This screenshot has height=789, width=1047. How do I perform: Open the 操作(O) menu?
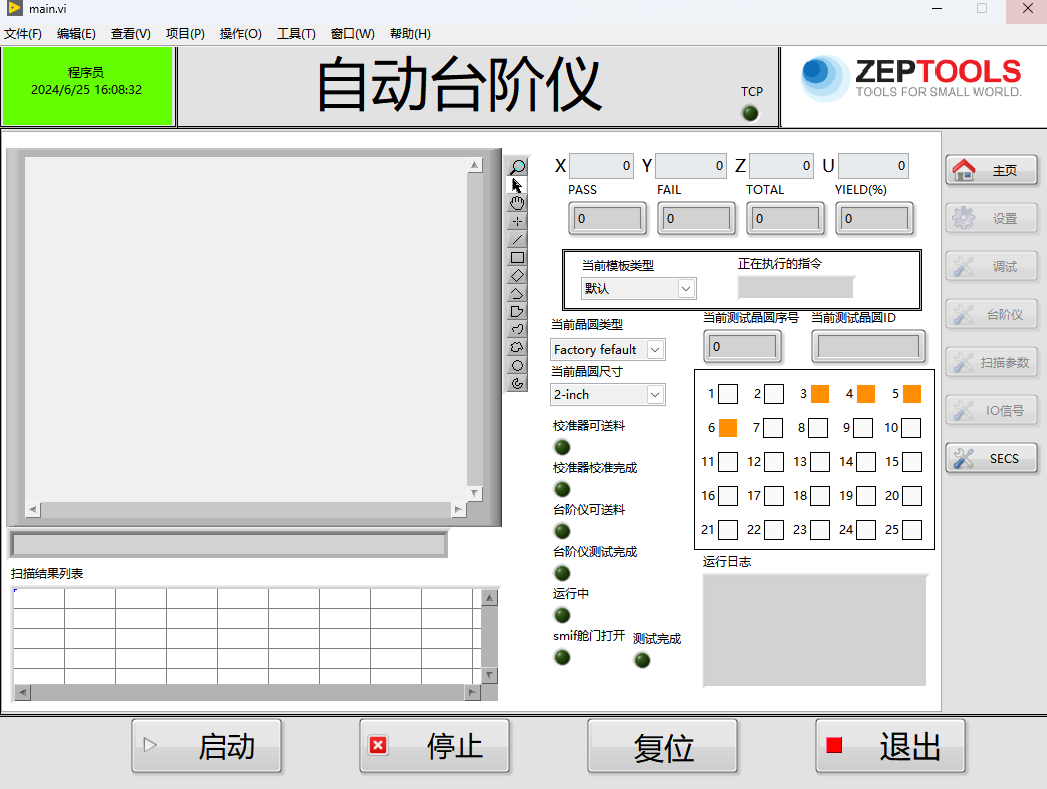tap(240, 33)
